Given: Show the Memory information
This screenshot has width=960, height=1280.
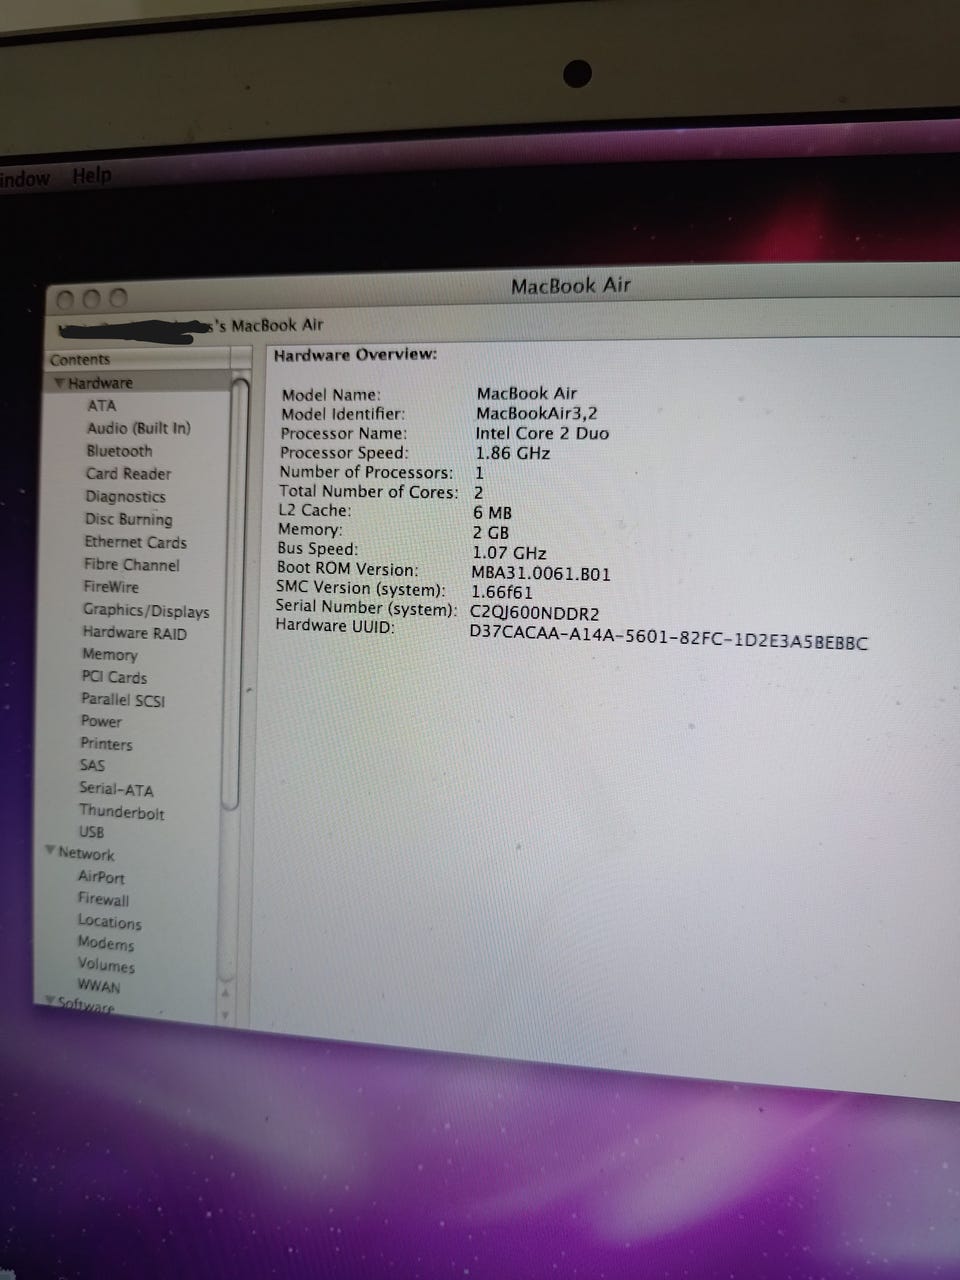Looking at the screenshot, I should [x=110, y=655].
